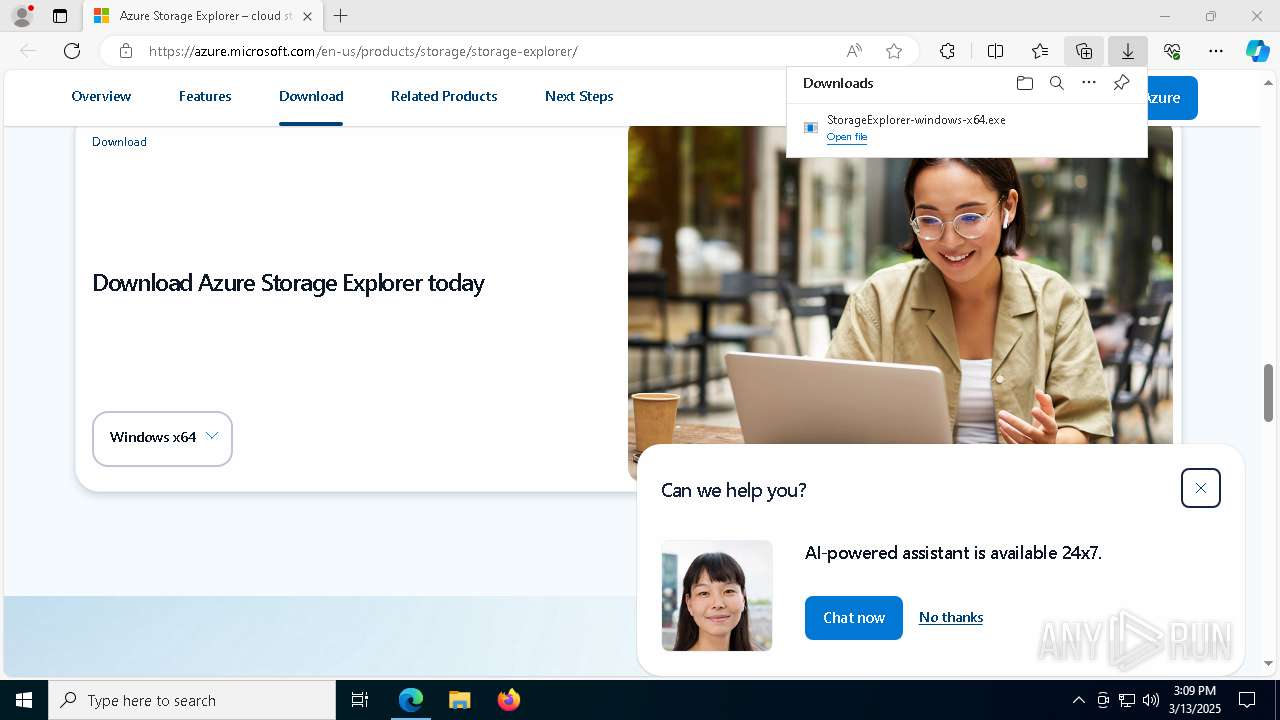Select the Download section tab
The height and width of the screenshot is (720, 1280).
(311, 96)
